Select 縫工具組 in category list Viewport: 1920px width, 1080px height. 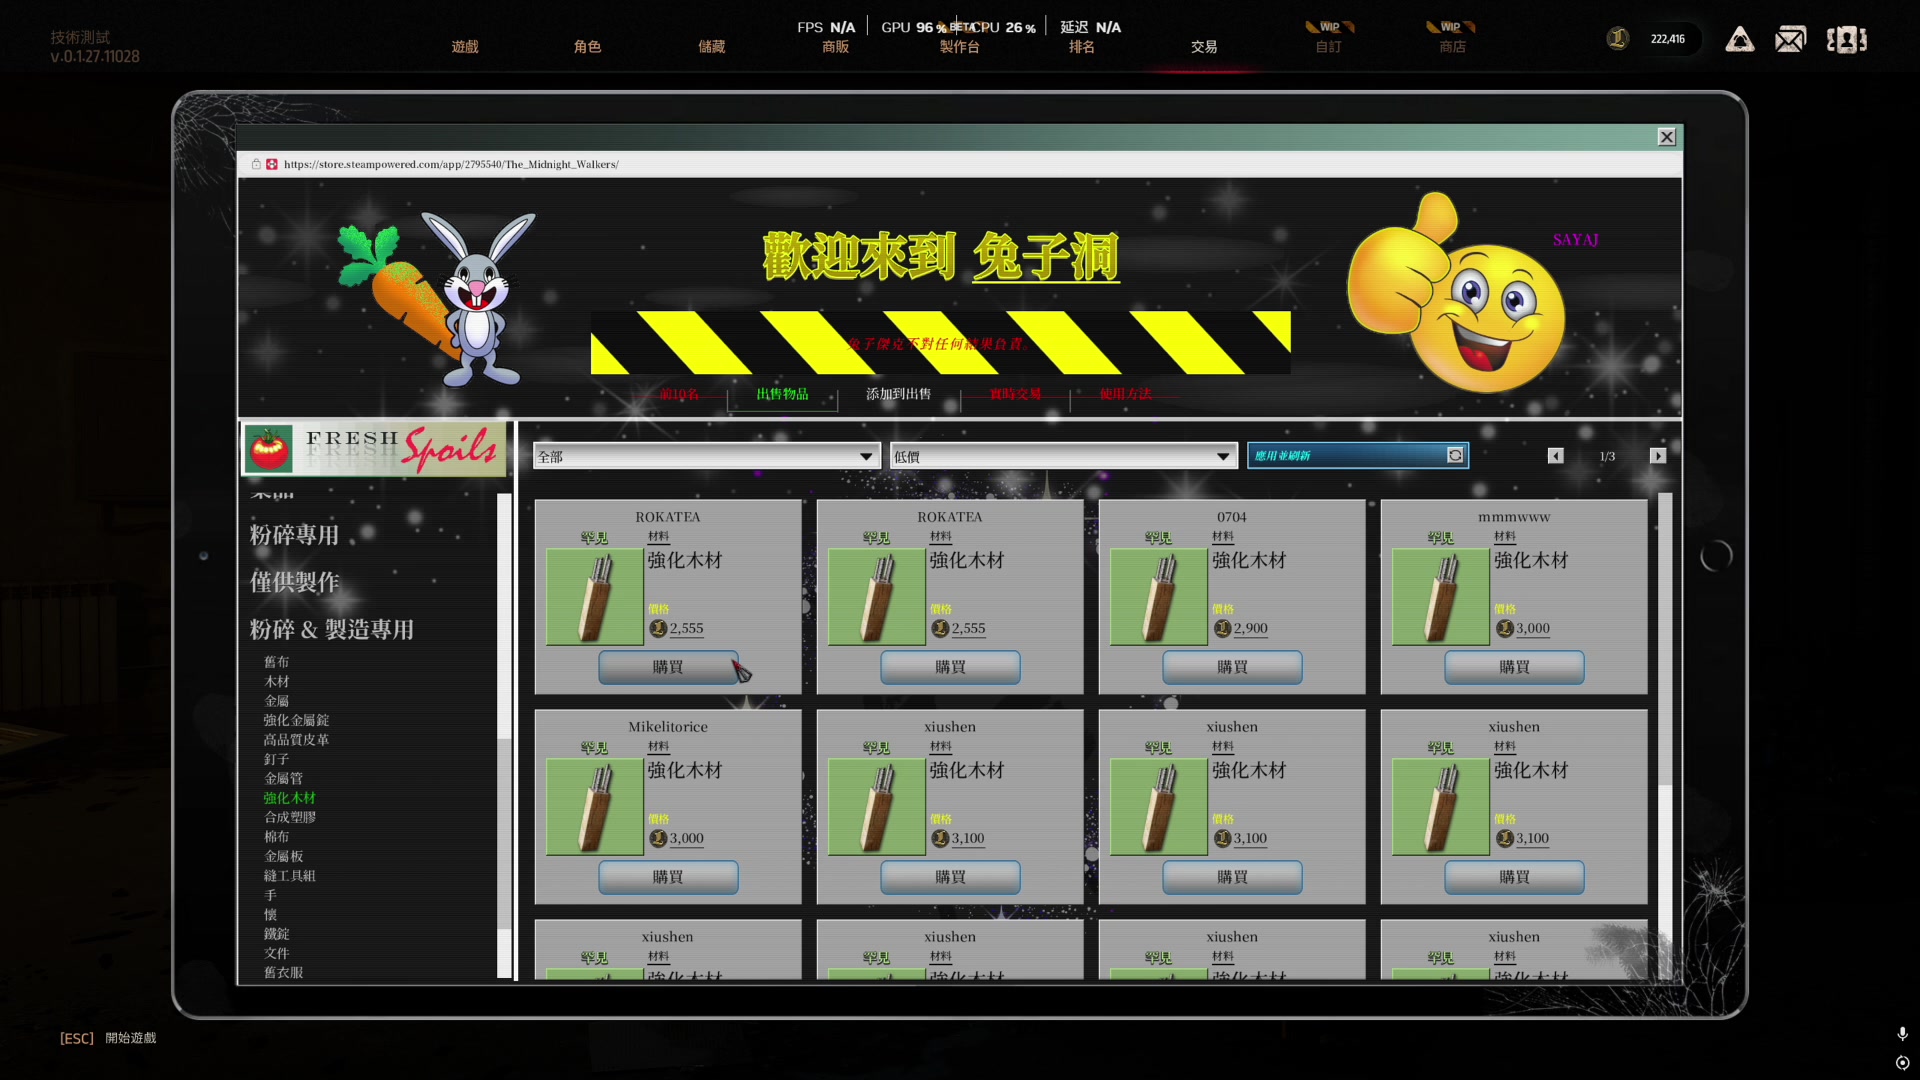click(289, 876)
